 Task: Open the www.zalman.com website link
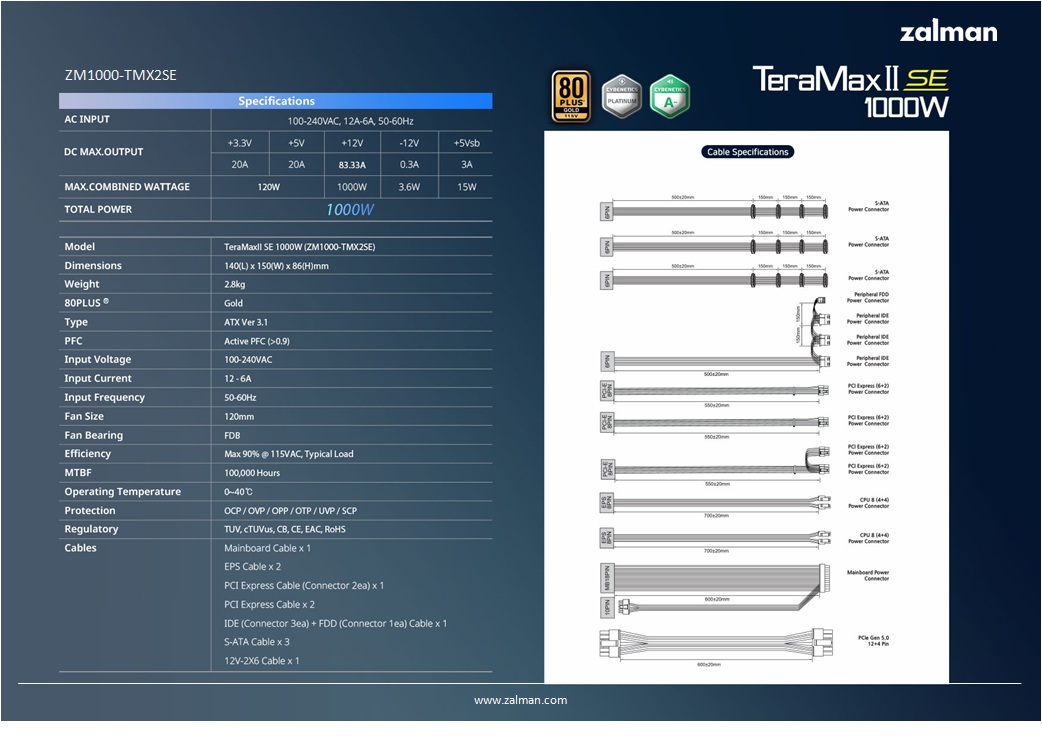pyautogui.click(x=520, y=700)
